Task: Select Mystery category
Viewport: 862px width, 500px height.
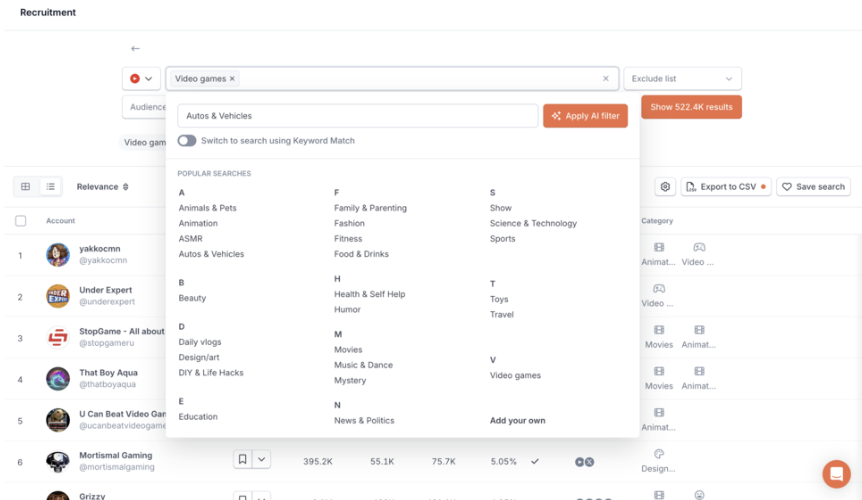Action: [x=350, y=380]
